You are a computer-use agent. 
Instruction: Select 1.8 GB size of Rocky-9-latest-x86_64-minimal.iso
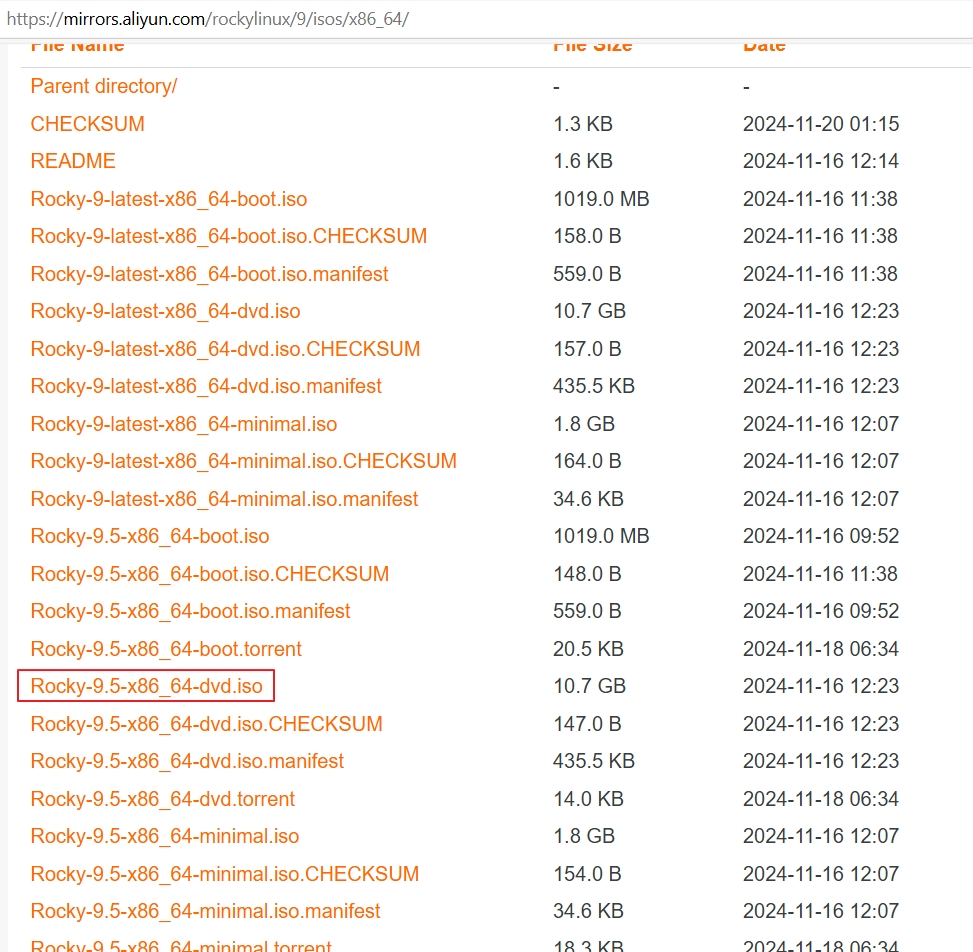pyautogui.click(x=584, y=424)
